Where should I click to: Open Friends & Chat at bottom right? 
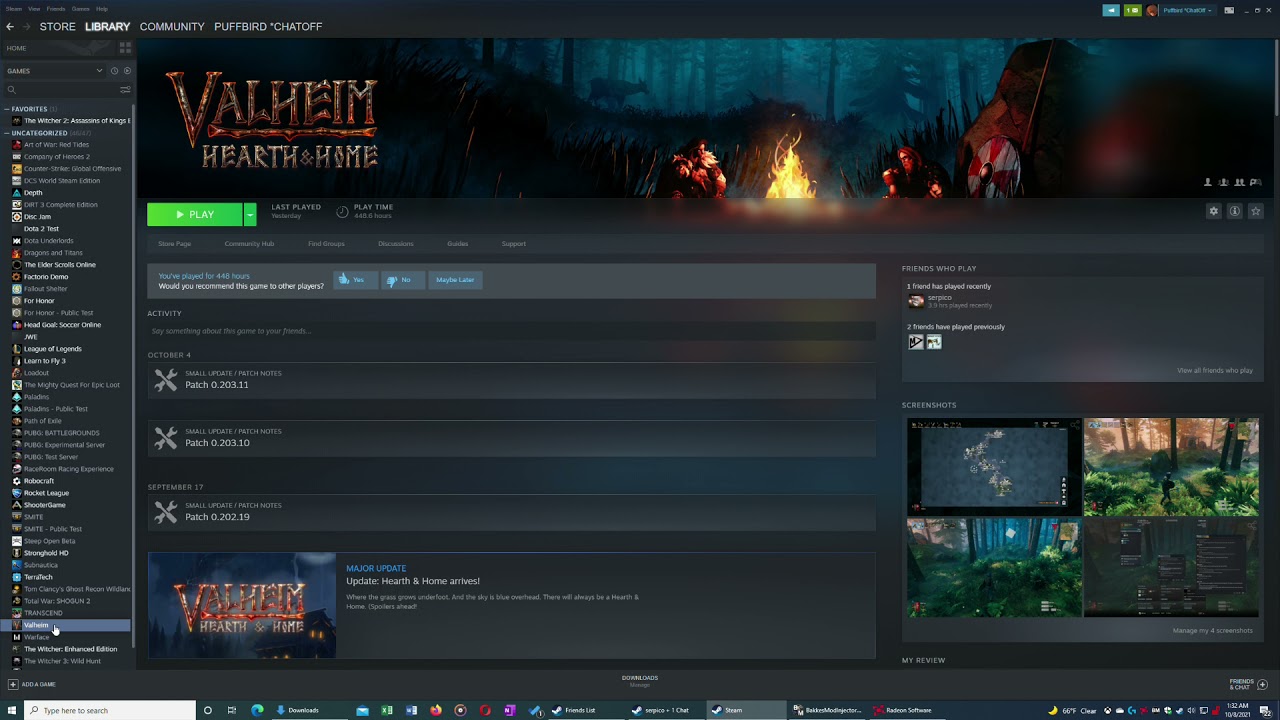click(x=1246, y=684)
